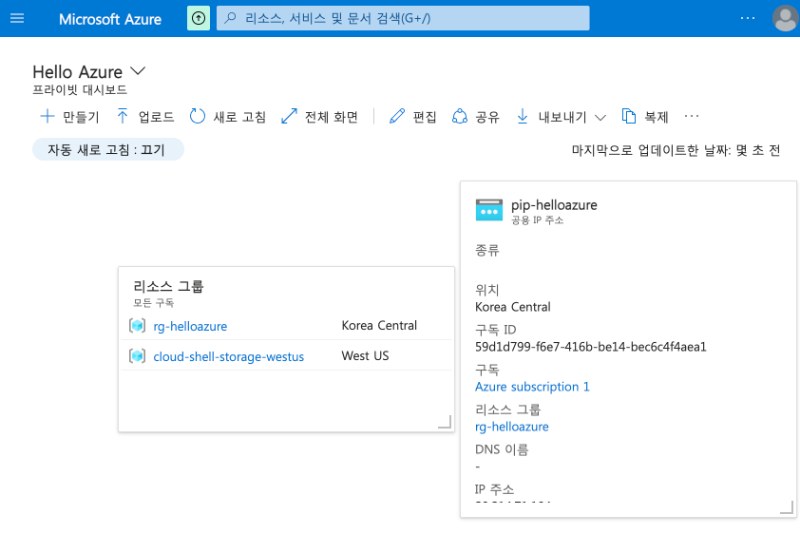Click the Korea Central value in pip tile
The height and width of the screenshot is (534, 800).
[x=513, y=307]
